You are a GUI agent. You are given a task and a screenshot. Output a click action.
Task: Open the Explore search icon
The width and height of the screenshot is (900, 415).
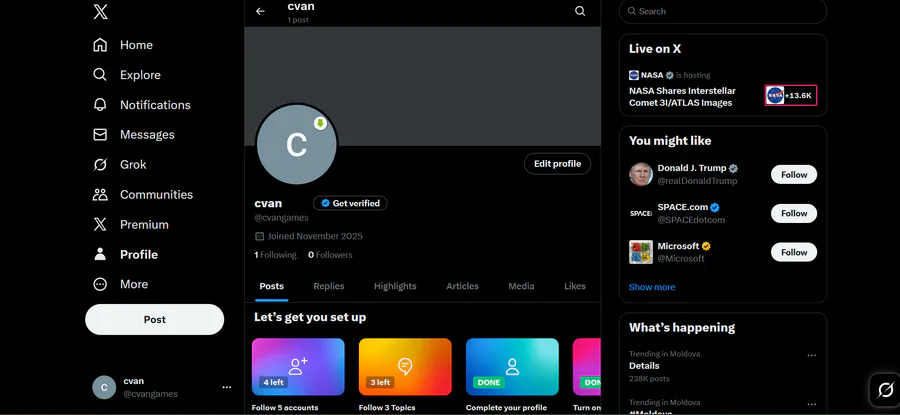[x=100, y=75]
